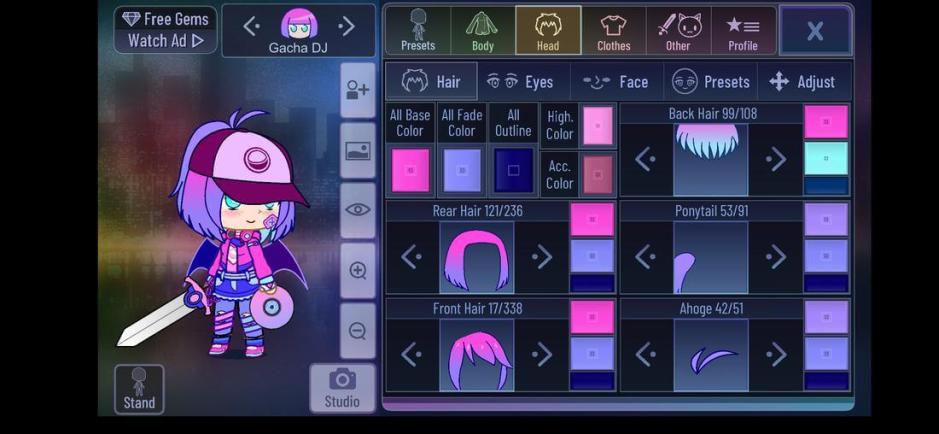Change Ponytail dark outline swatch
The image size is (939, 434).
coord(826,284)
